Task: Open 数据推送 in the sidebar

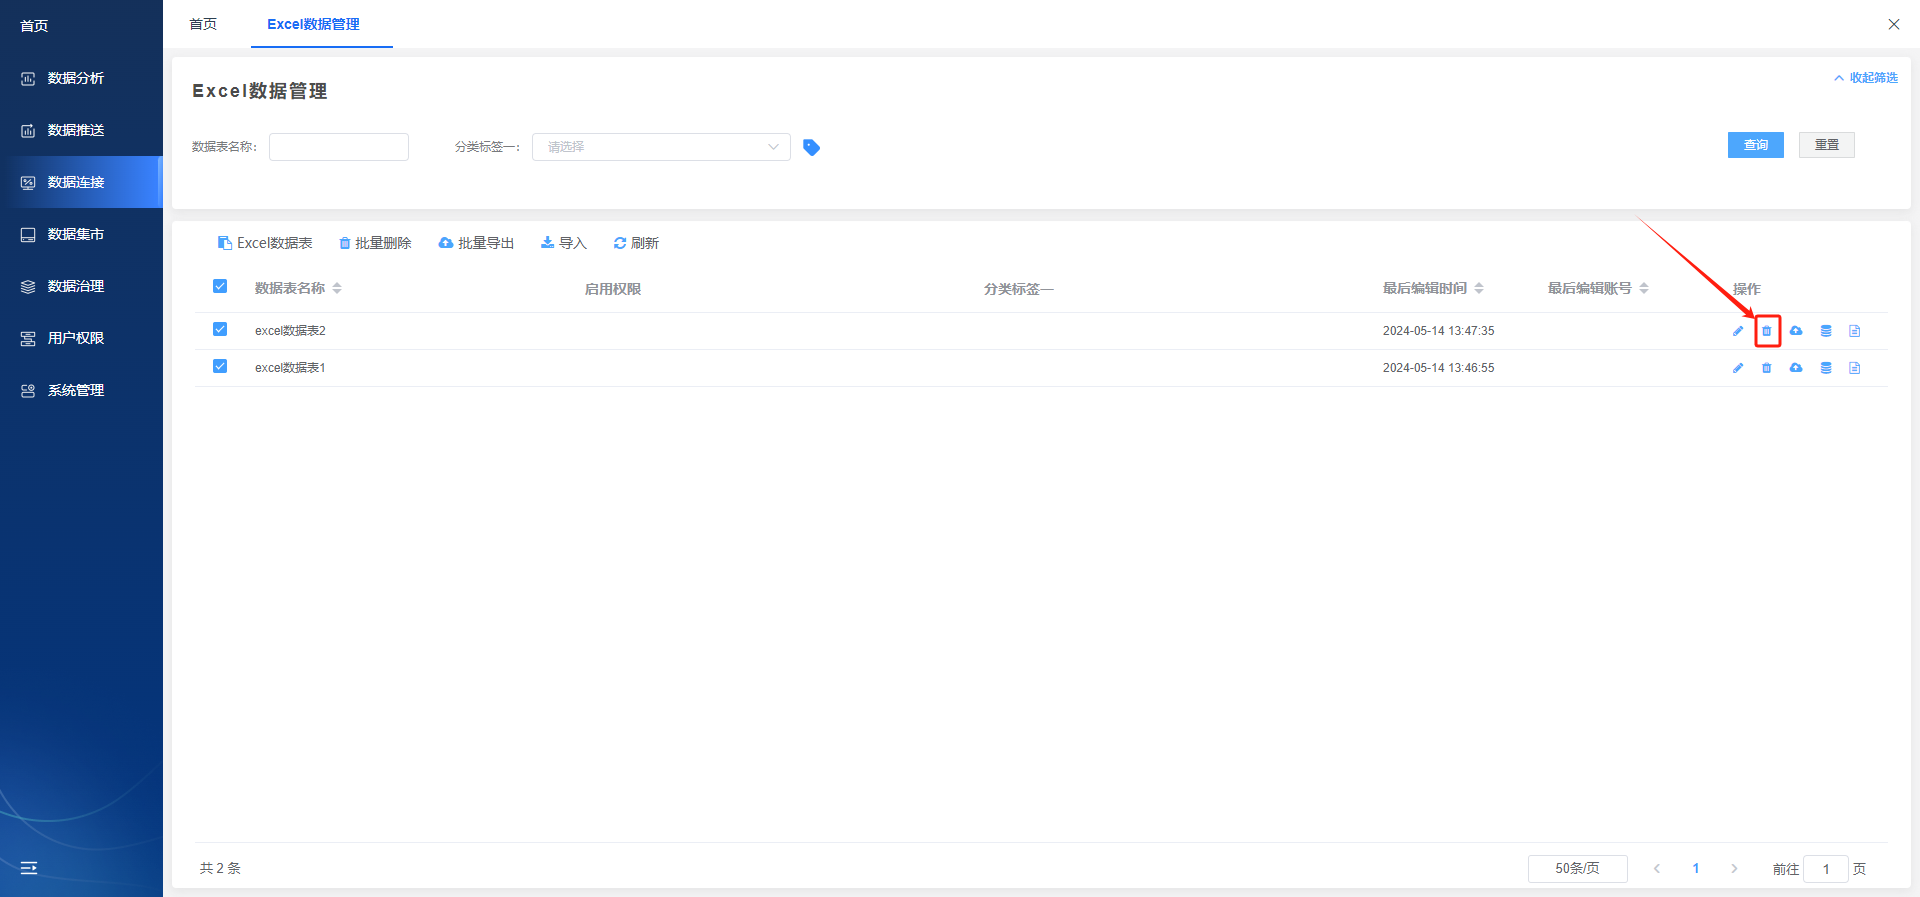Action: click(81, 130)
